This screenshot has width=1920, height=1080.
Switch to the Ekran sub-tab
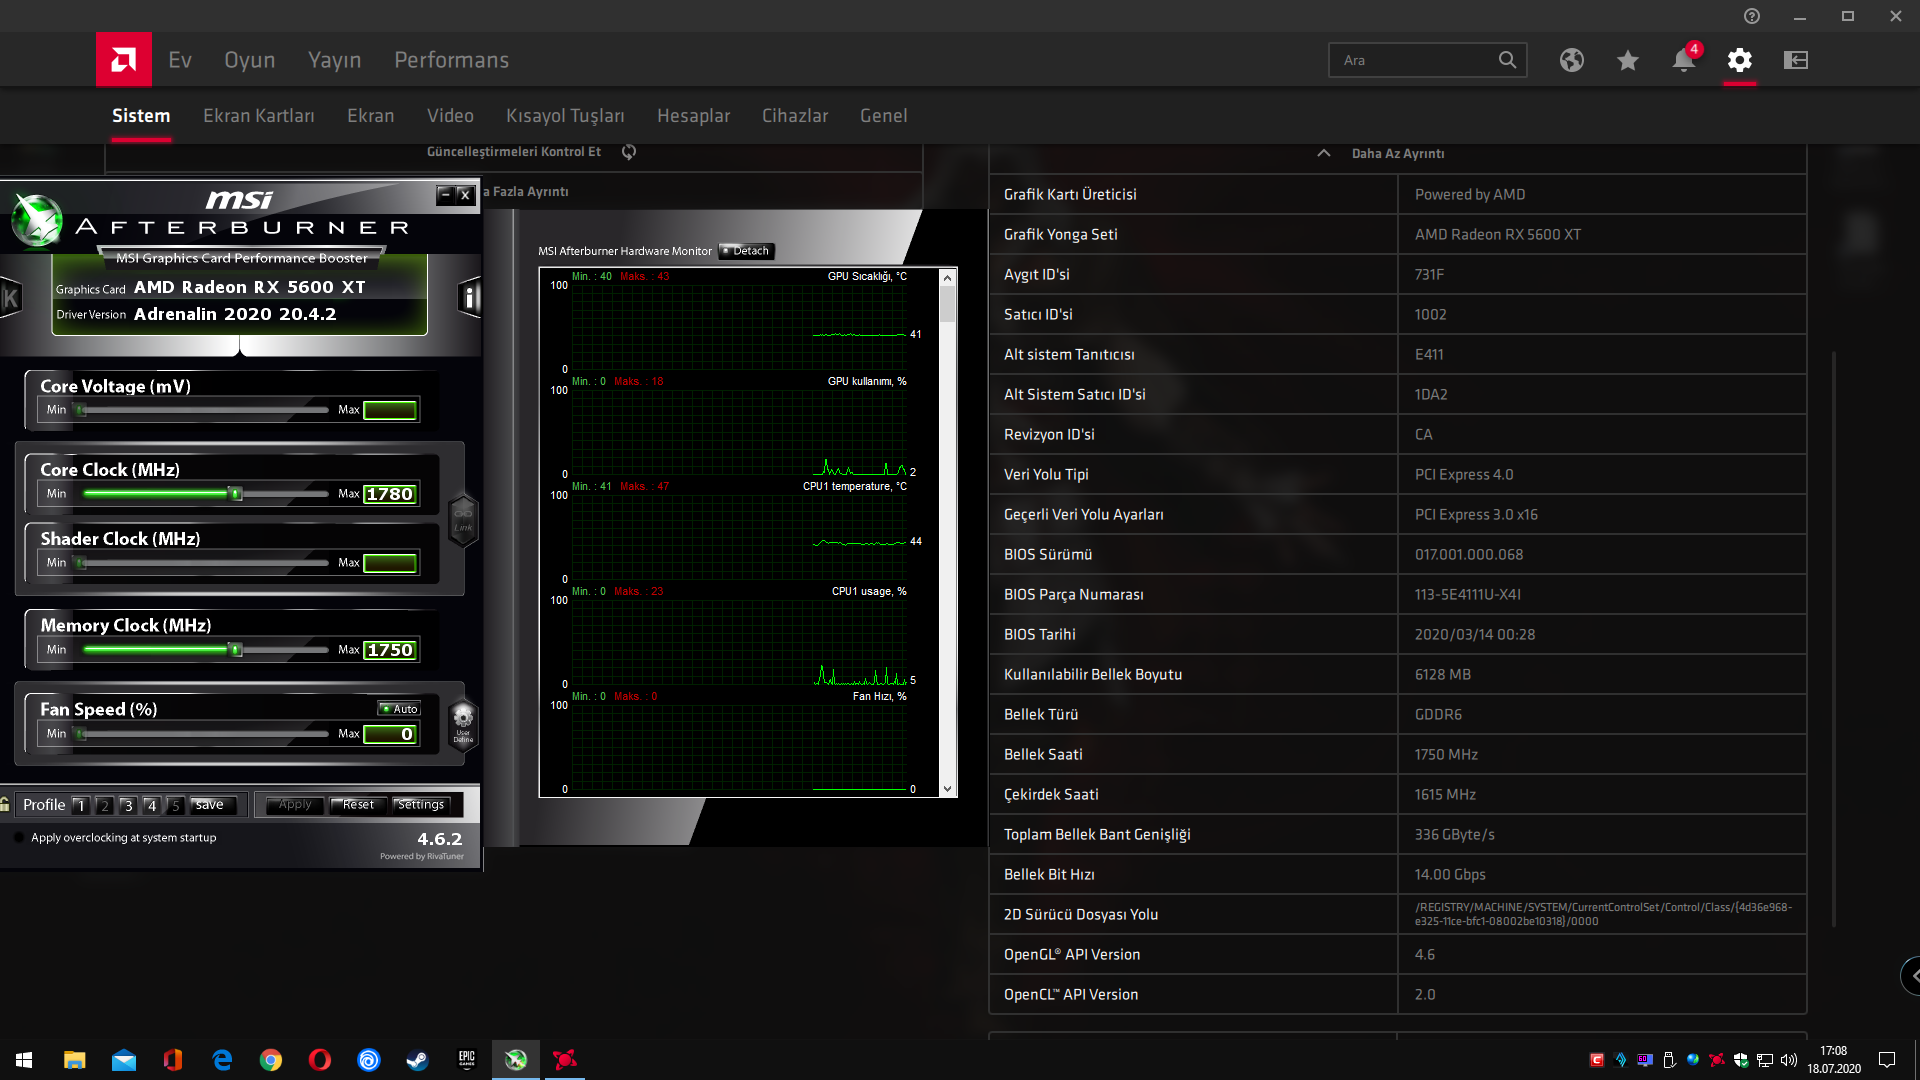371,116
